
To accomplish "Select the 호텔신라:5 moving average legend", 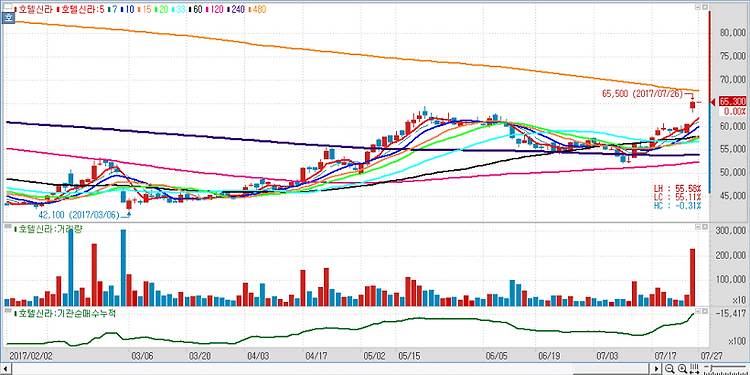I will 80,9.
